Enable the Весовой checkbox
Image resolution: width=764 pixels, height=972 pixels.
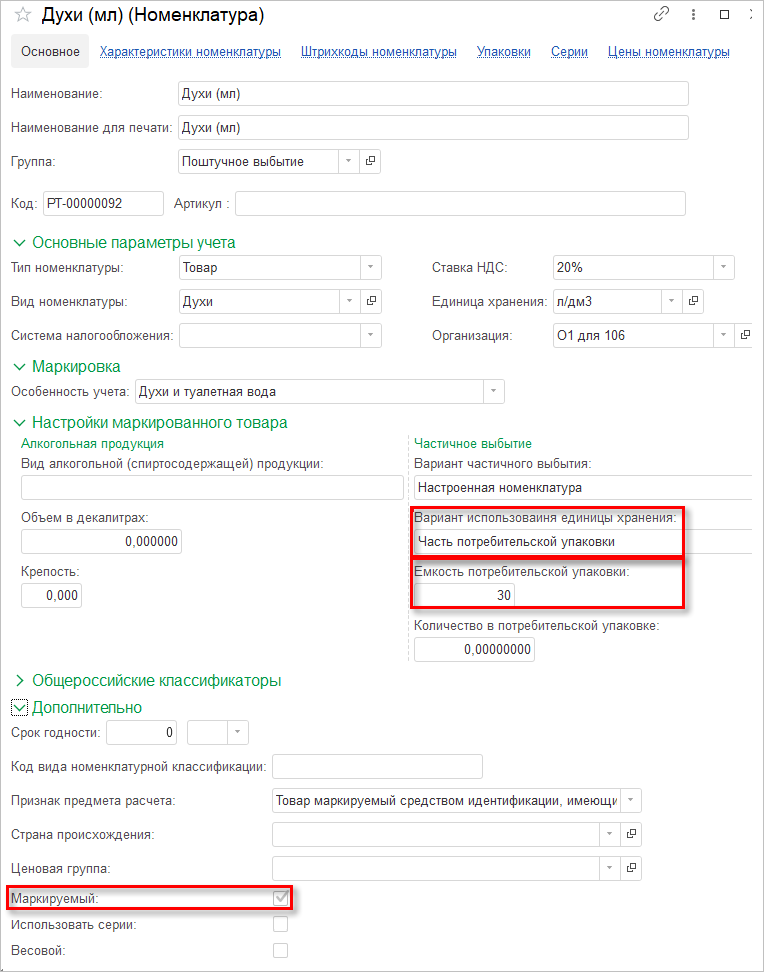coord(281,950)
